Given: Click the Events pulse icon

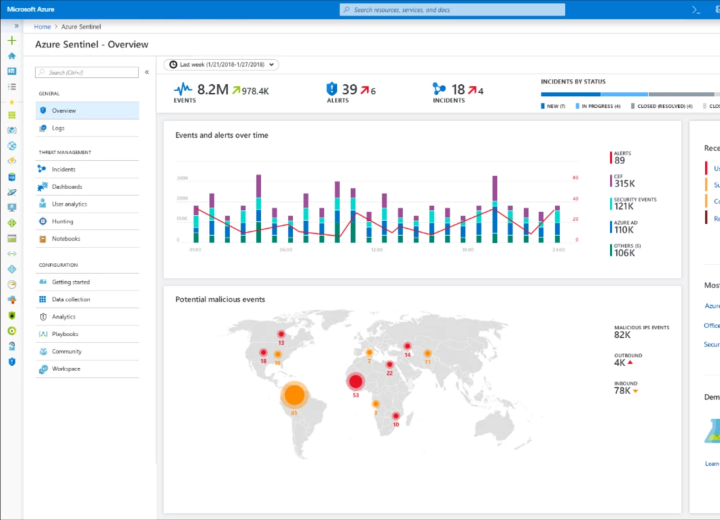Looking at the screenshot, I should (x=183, y=89).
